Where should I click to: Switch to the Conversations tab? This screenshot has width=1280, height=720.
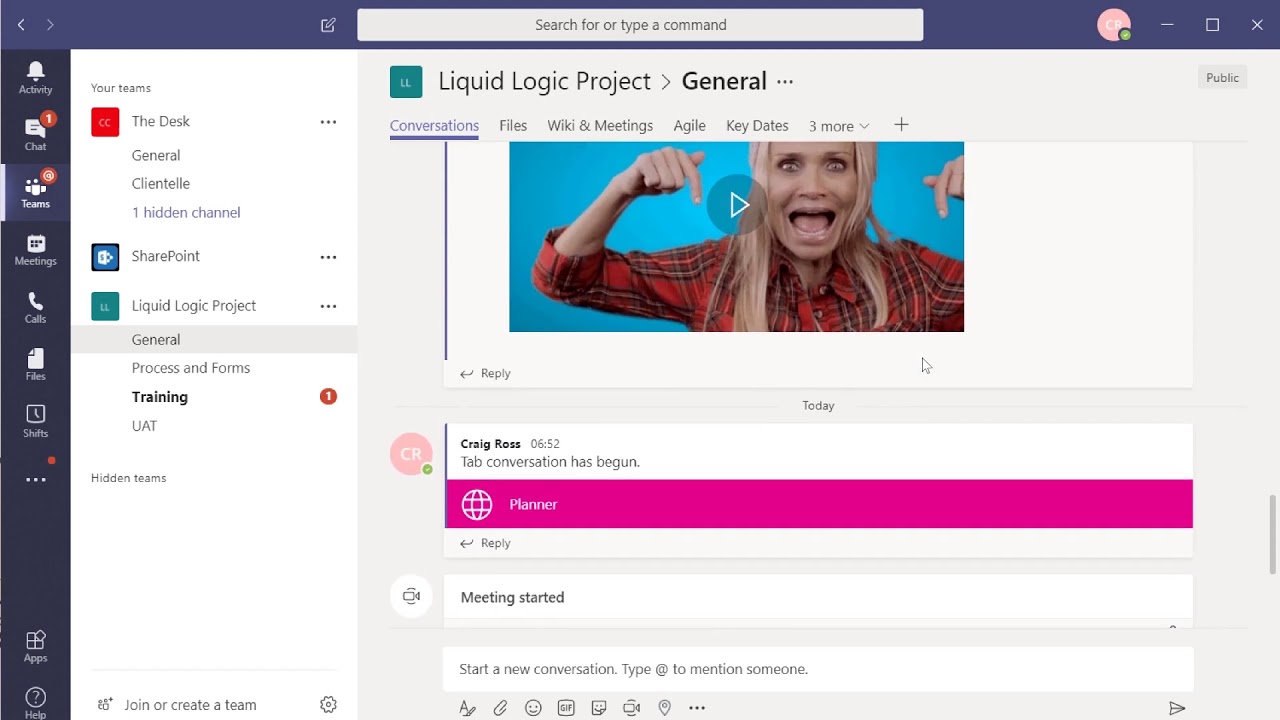pos(434,126)
